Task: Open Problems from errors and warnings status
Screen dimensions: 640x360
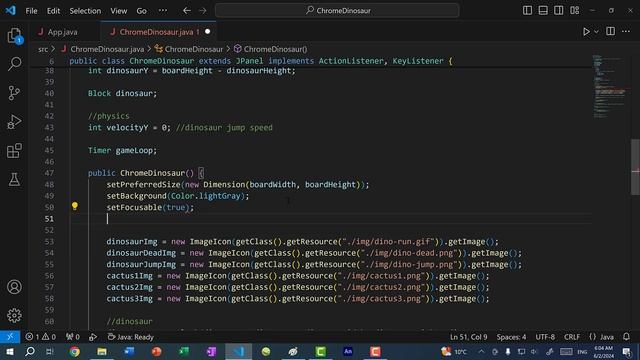Action: [40, 337]
